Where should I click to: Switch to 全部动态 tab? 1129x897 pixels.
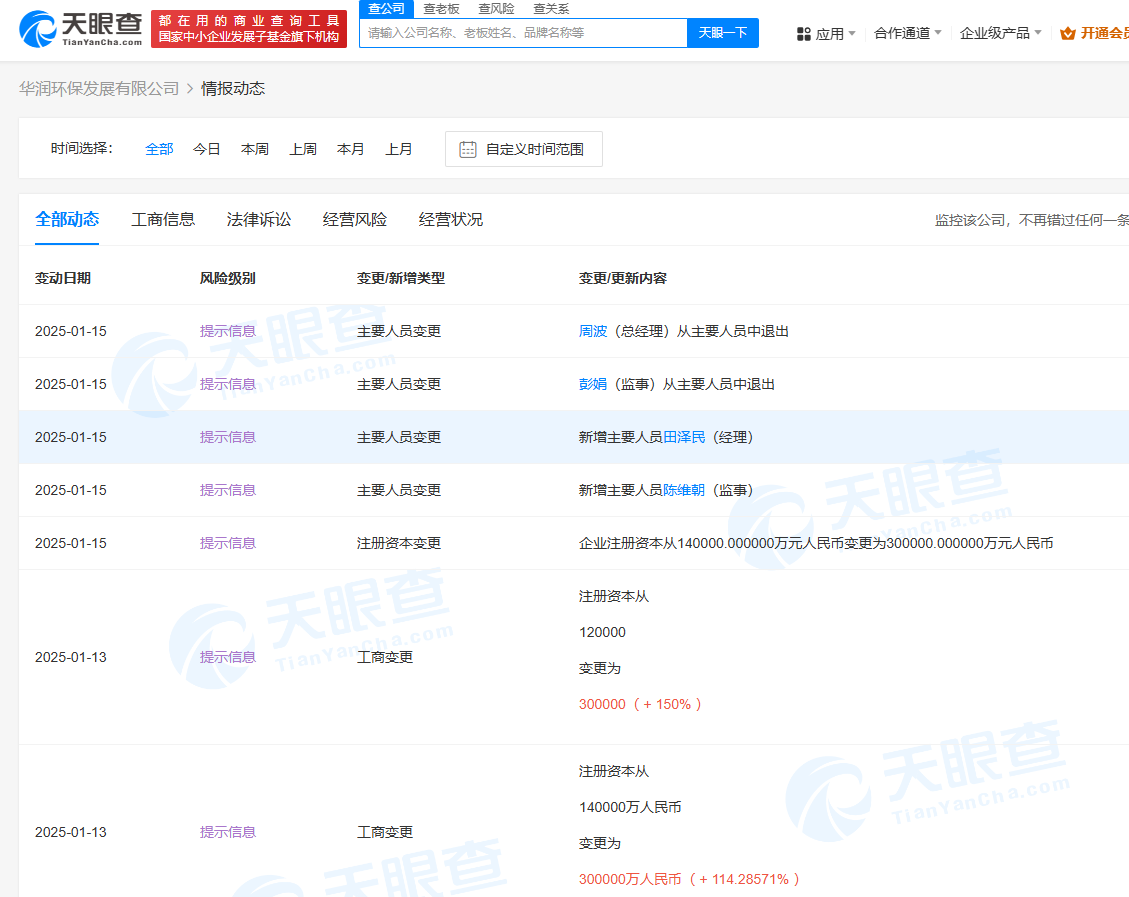[67, 220]
